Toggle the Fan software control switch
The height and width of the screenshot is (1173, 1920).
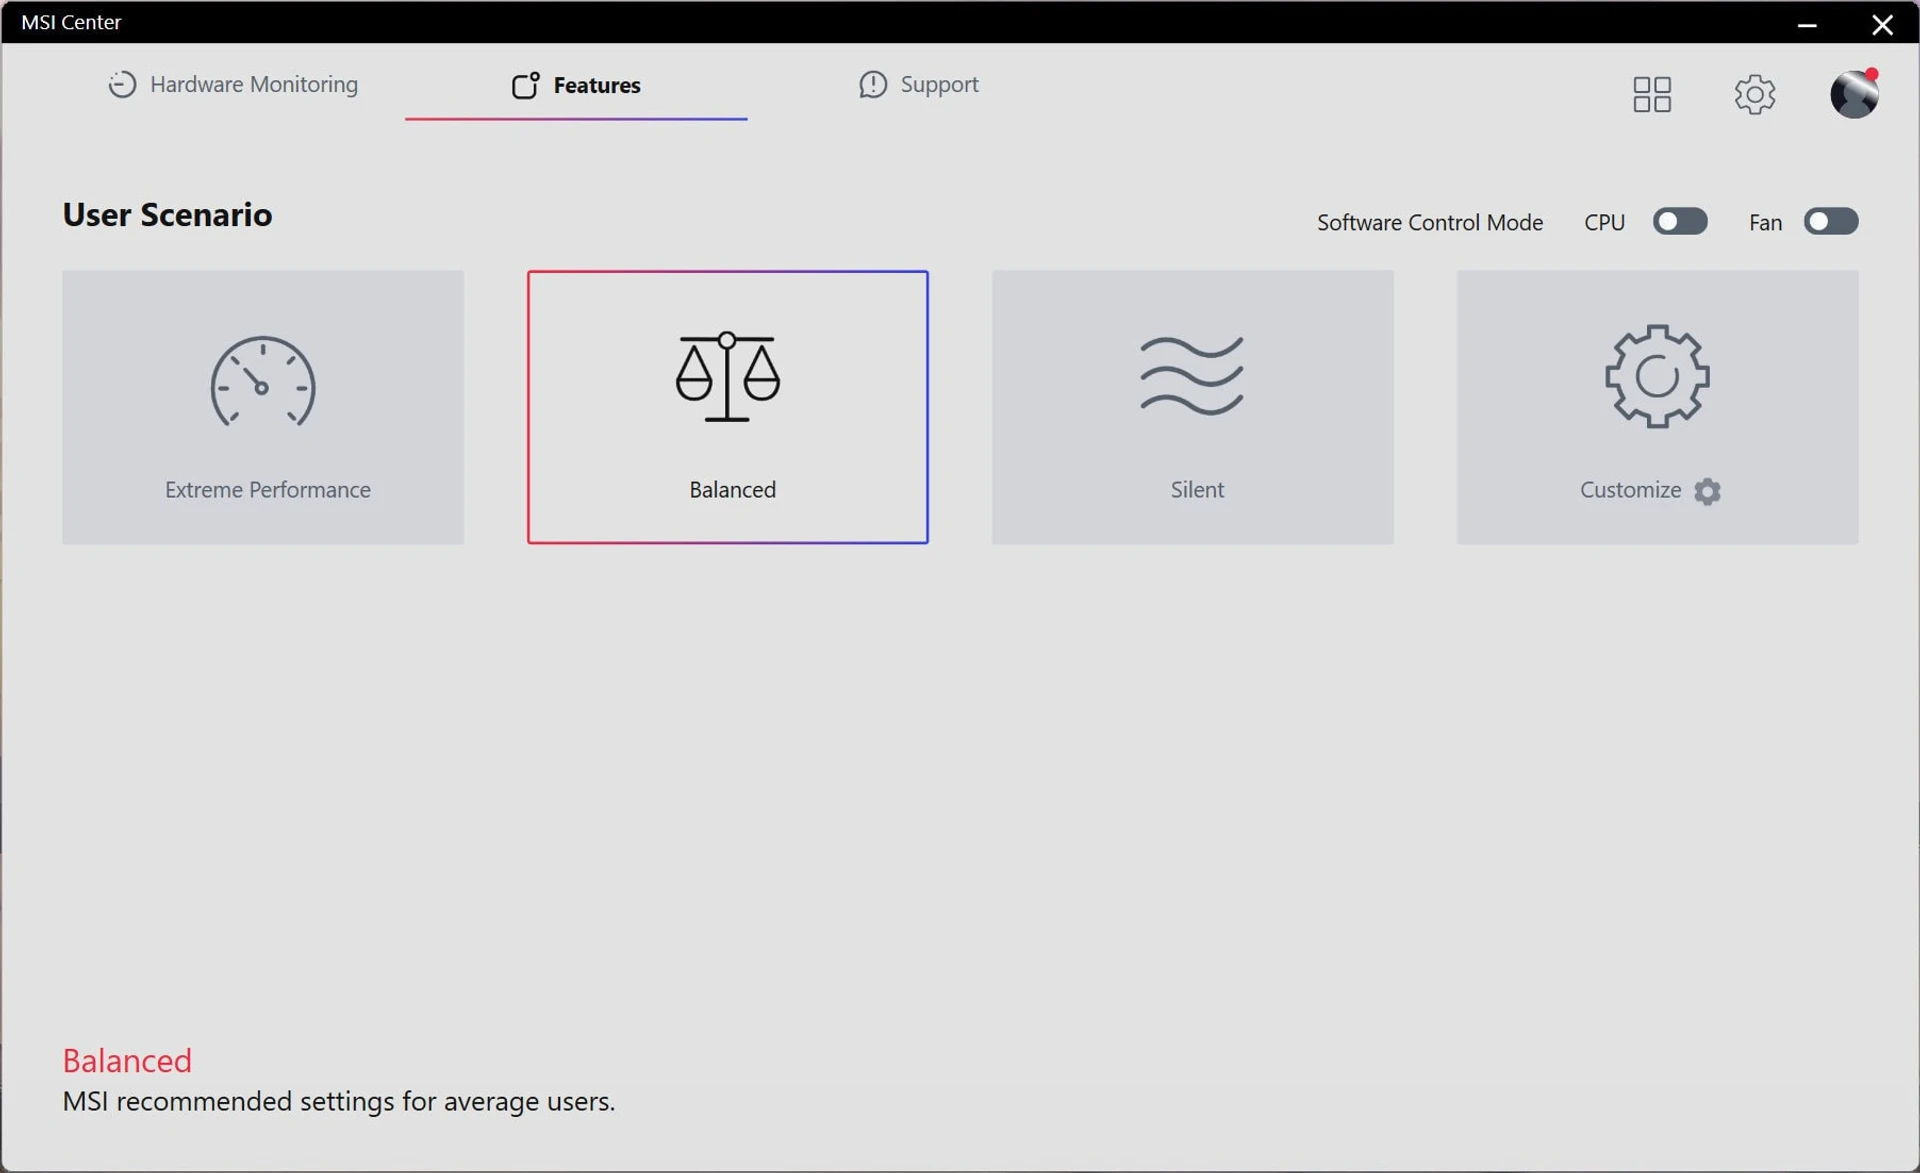point(1831,221)
